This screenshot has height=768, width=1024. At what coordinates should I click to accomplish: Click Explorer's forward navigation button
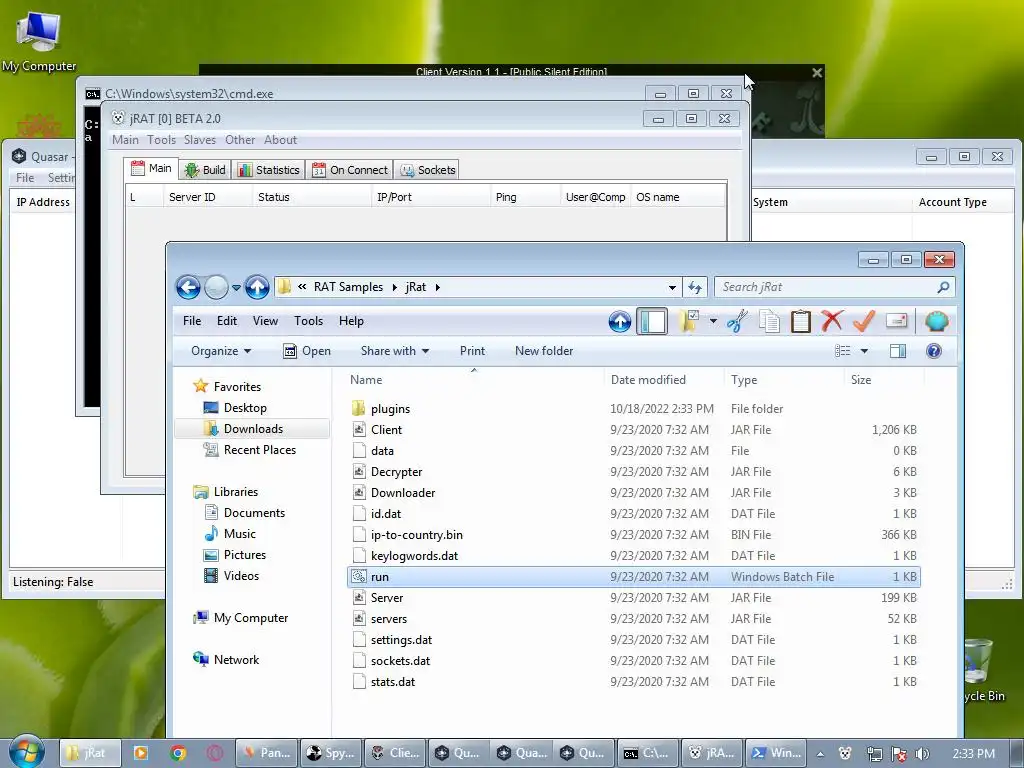pos(216,287)
